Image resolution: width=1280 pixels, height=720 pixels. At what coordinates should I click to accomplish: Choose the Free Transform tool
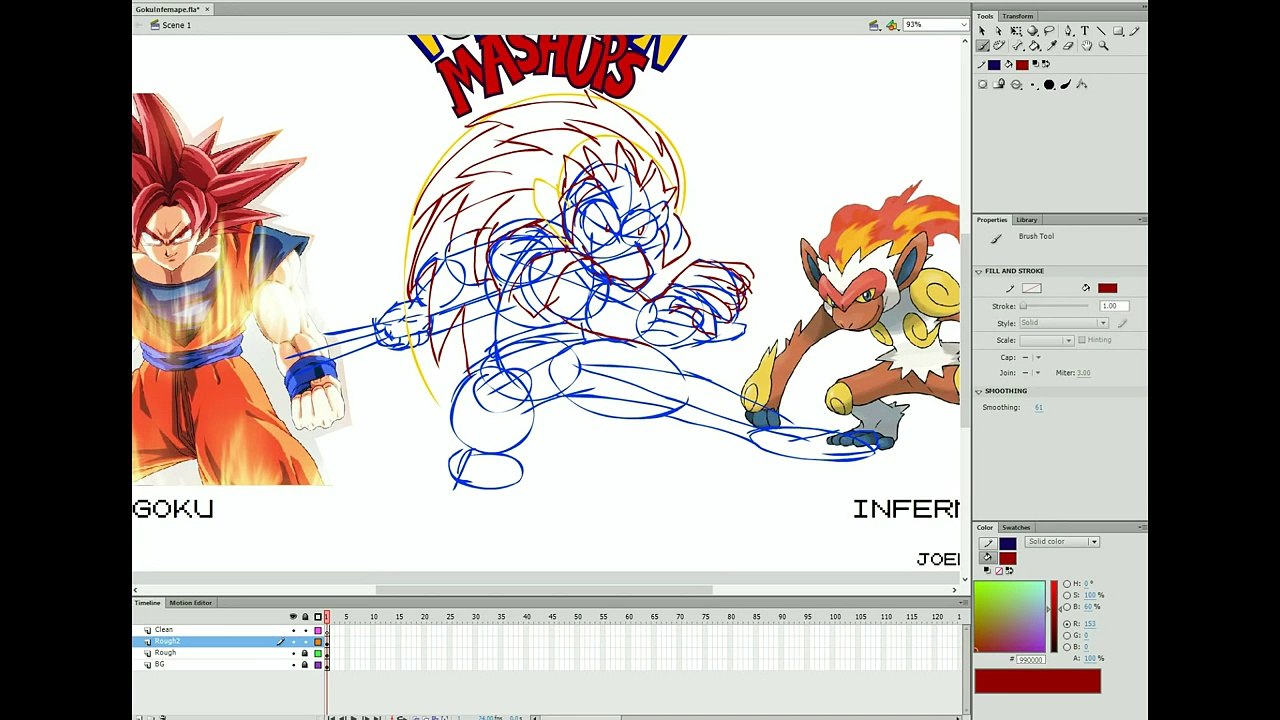(1016, 31)
